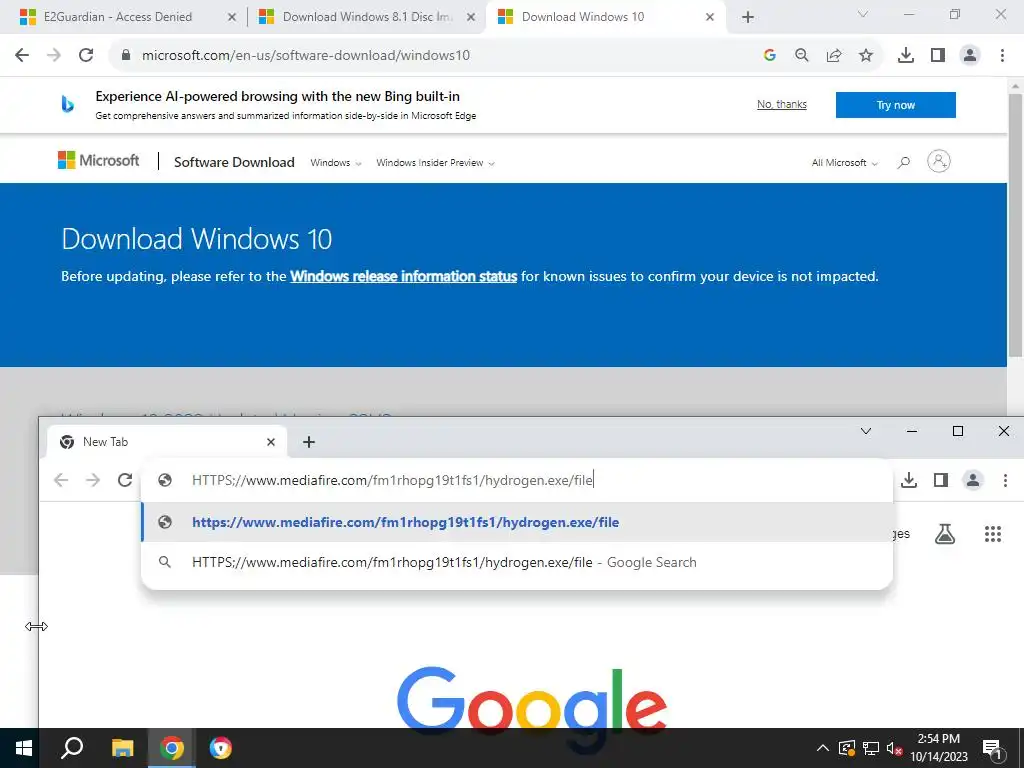
Task: Open Chrome Labs flask icon
Action: pyautogui.click(x=945, y=534)
